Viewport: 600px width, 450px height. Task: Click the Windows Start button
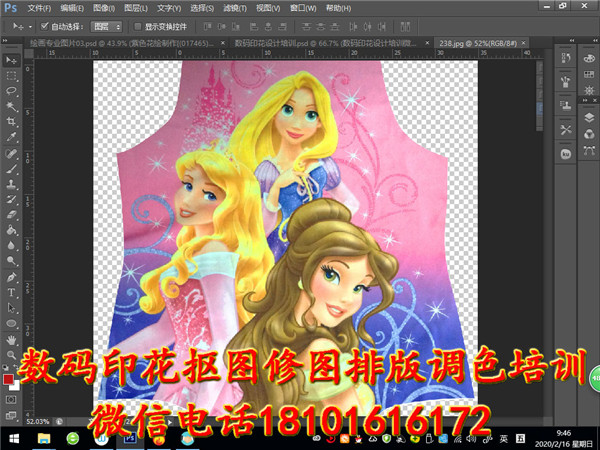[x=11, y=437]
